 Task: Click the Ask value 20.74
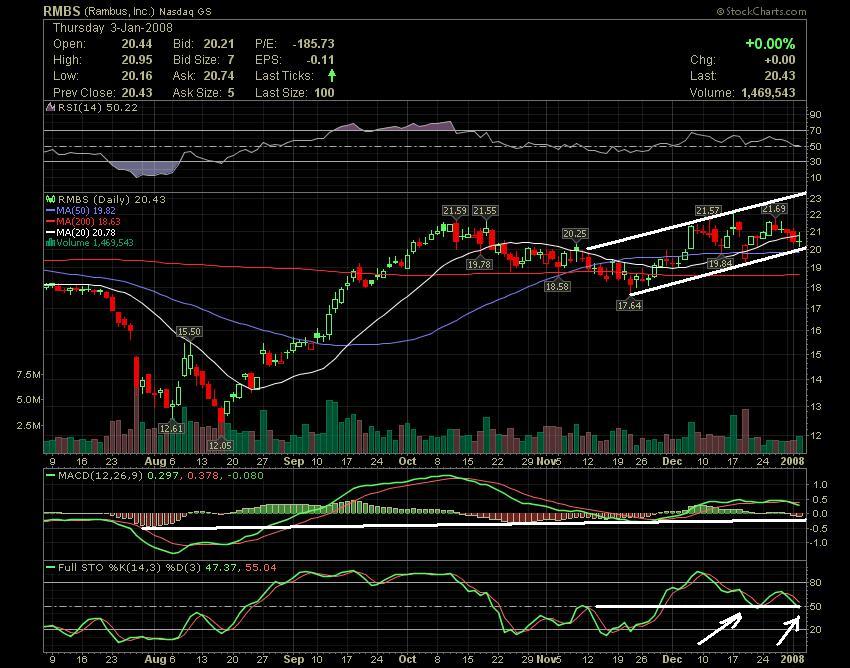219,76
